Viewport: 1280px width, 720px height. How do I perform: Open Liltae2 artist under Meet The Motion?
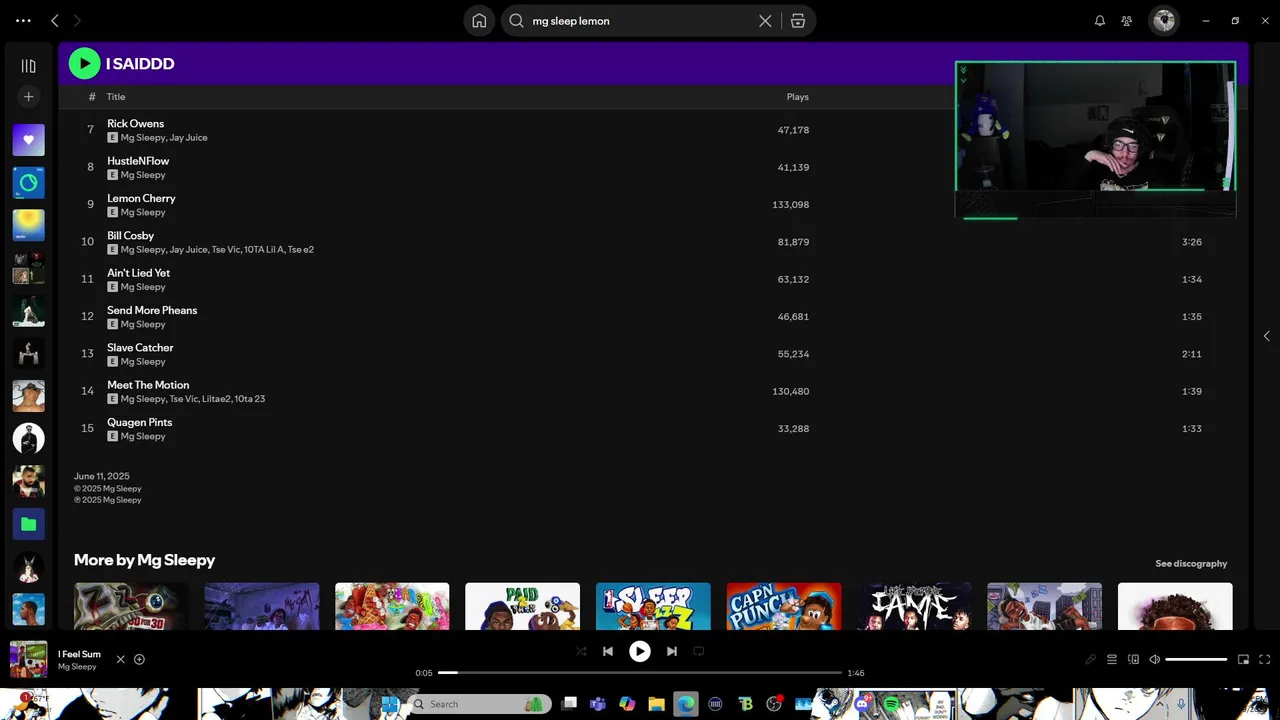coord(215,399)
